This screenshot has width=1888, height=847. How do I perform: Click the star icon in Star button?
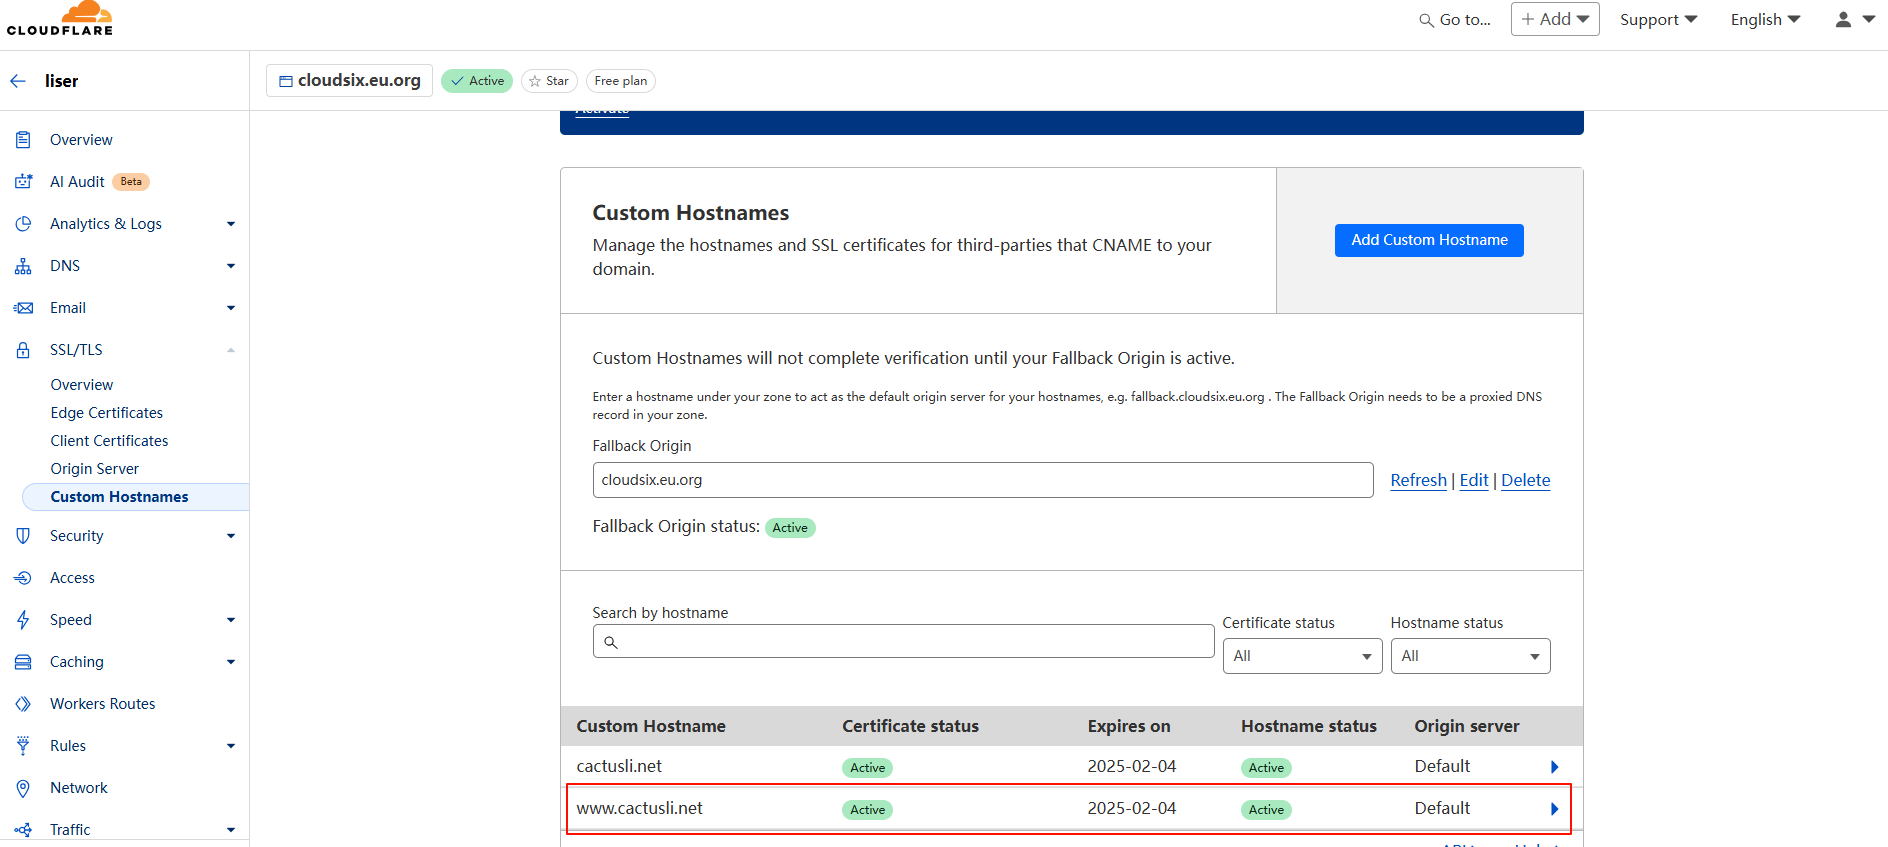click(x=535, y=81)
